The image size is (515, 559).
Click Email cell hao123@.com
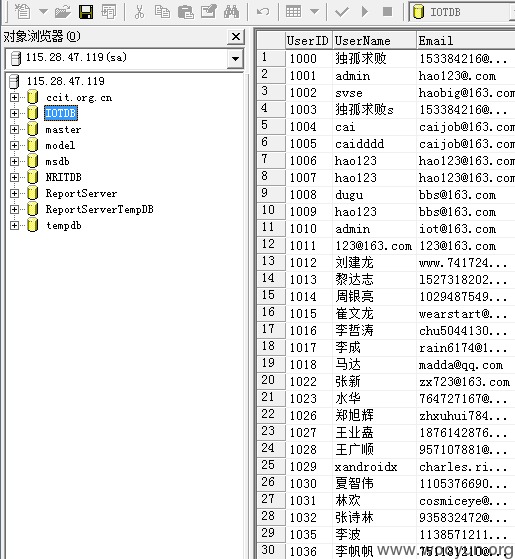coord(466,76)
